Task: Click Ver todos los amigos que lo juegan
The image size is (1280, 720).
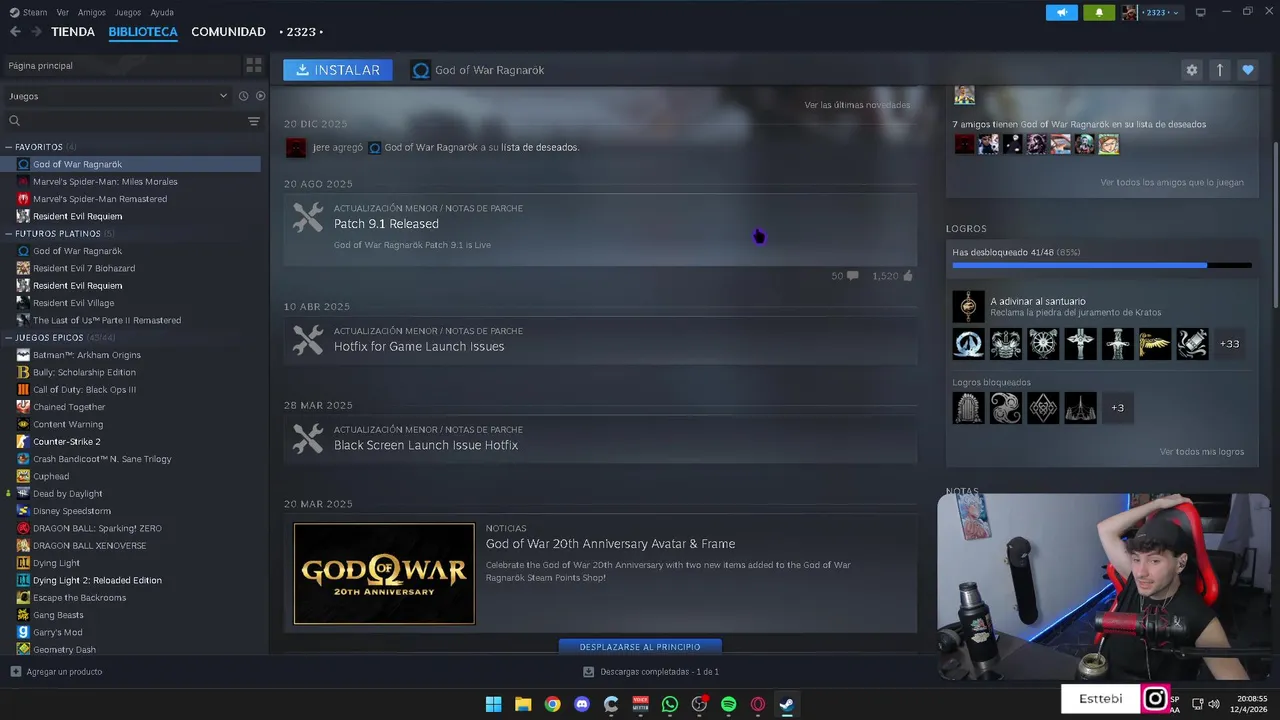Action: point(1172,183)
